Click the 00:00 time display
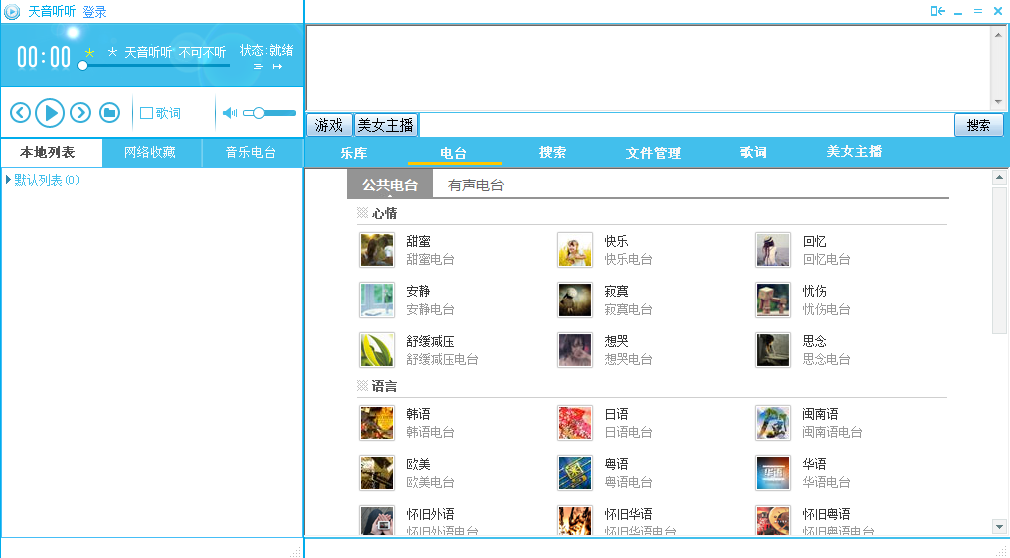1010x558 pixels. point(44,57)
